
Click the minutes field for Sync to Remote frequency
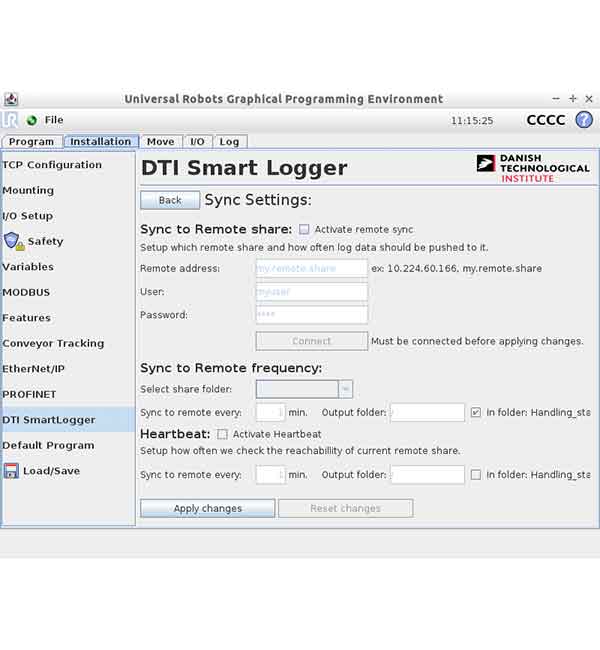coord(270,412)
